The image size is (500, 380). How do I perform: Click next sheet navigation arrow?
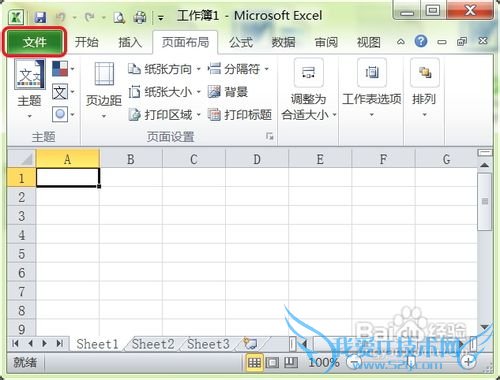click(45, 343)
